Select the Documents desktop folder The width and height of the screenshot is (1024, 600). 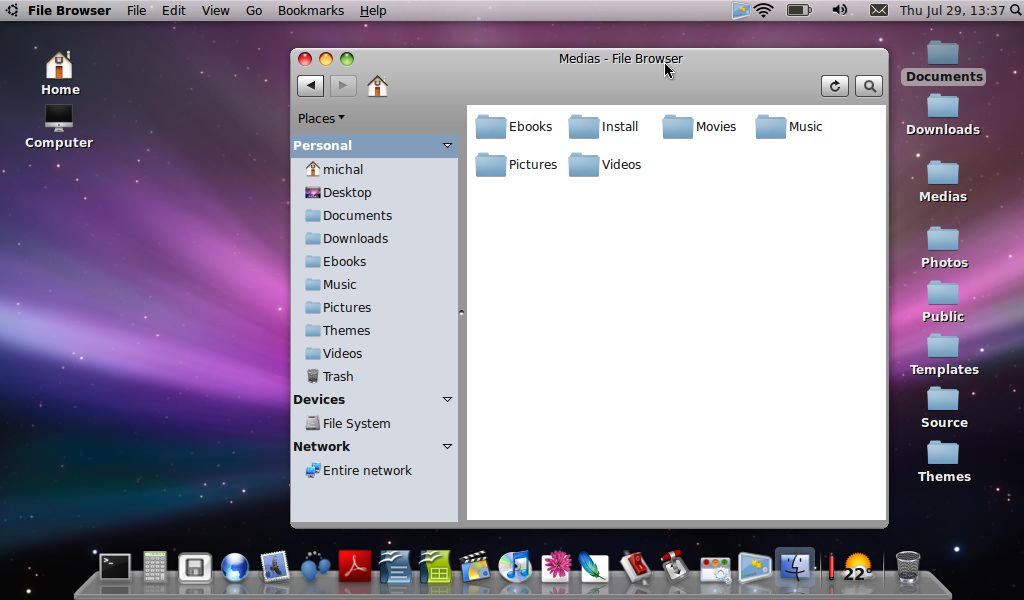(x=944, y=62)
